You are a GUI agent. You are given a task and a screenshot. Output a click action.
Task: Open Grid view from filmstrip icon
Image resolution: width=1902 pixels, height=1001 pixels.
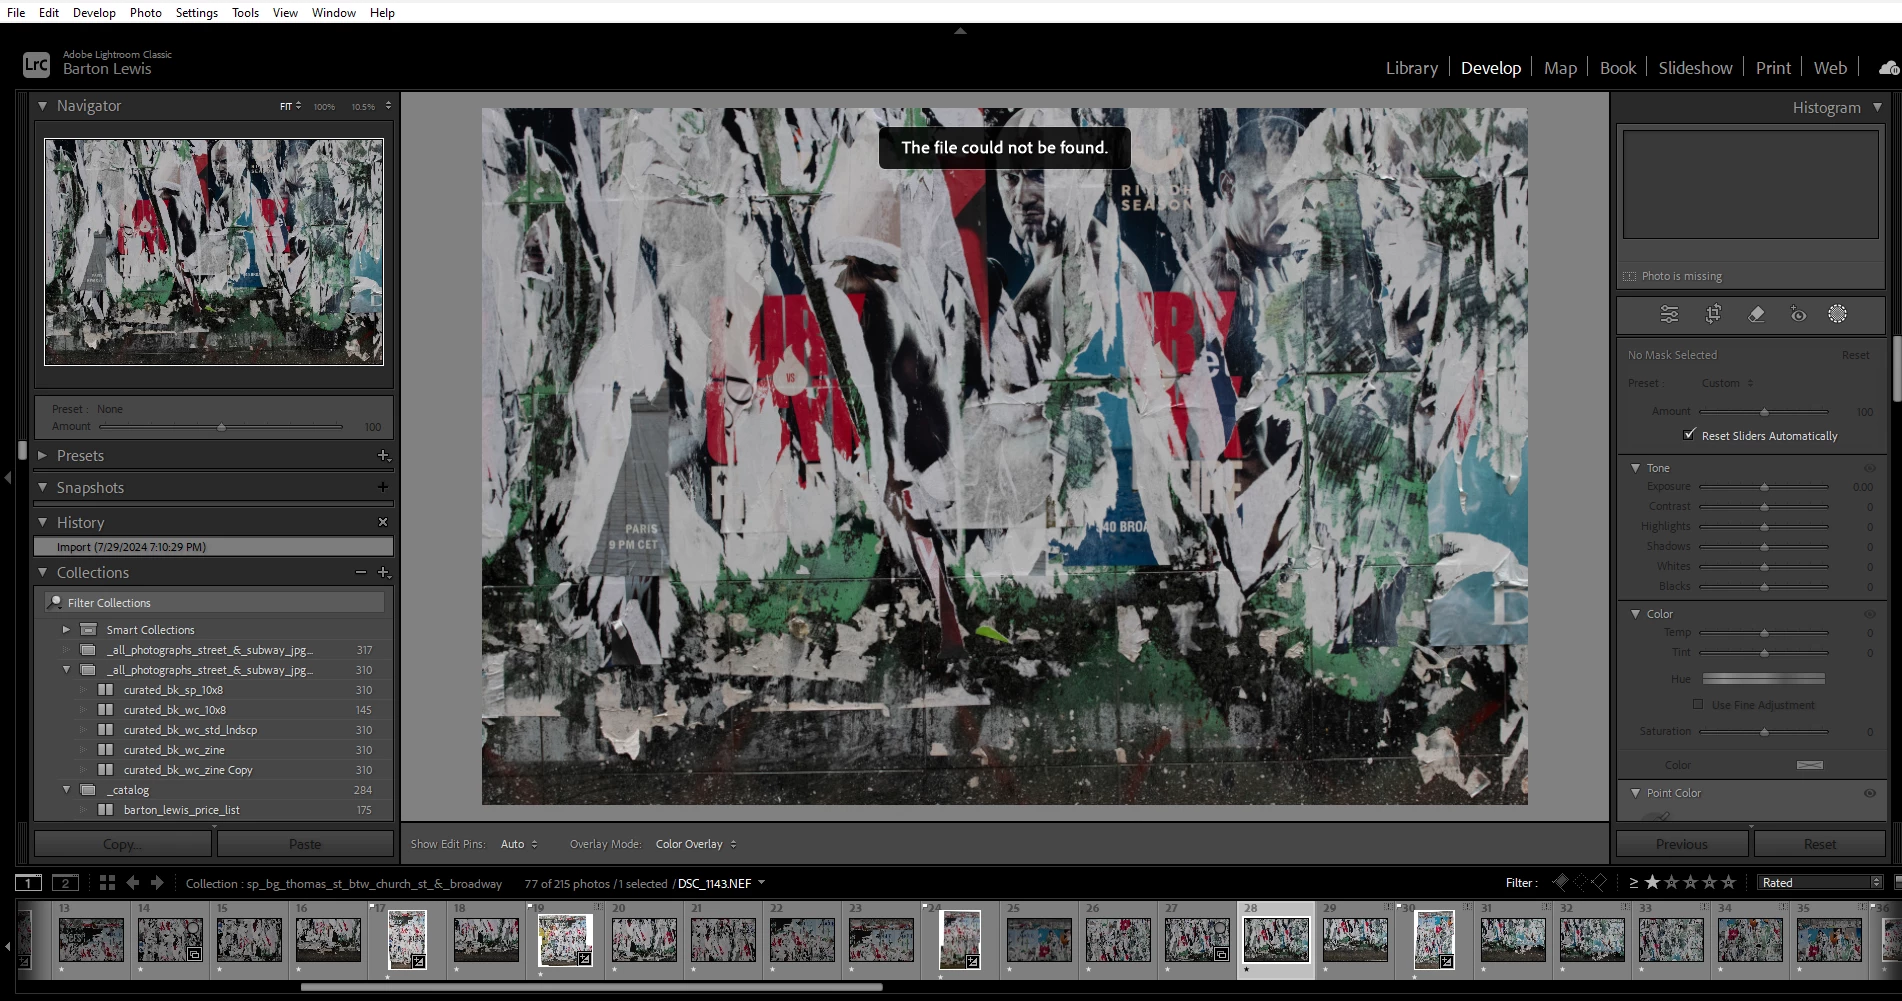tap(107, 883)
